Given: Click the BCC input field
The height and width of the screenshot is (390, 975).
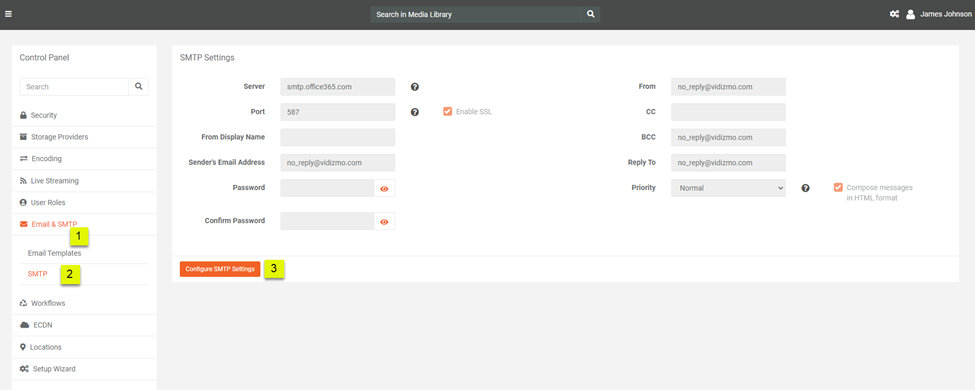Looking at the screenshot, I should pyautogui.click(x=728, y=137).
